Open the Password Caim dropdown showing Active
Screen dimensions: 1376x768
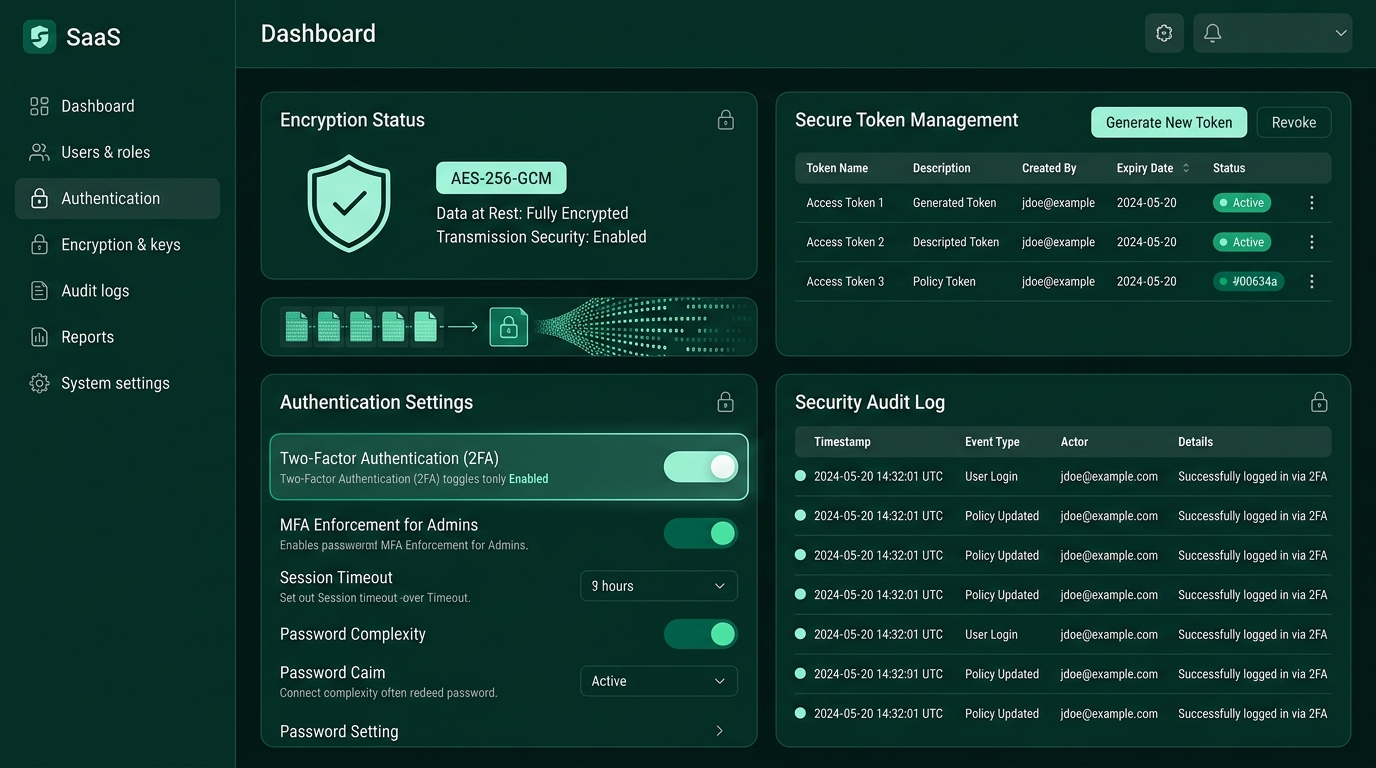tap(658, 681)
